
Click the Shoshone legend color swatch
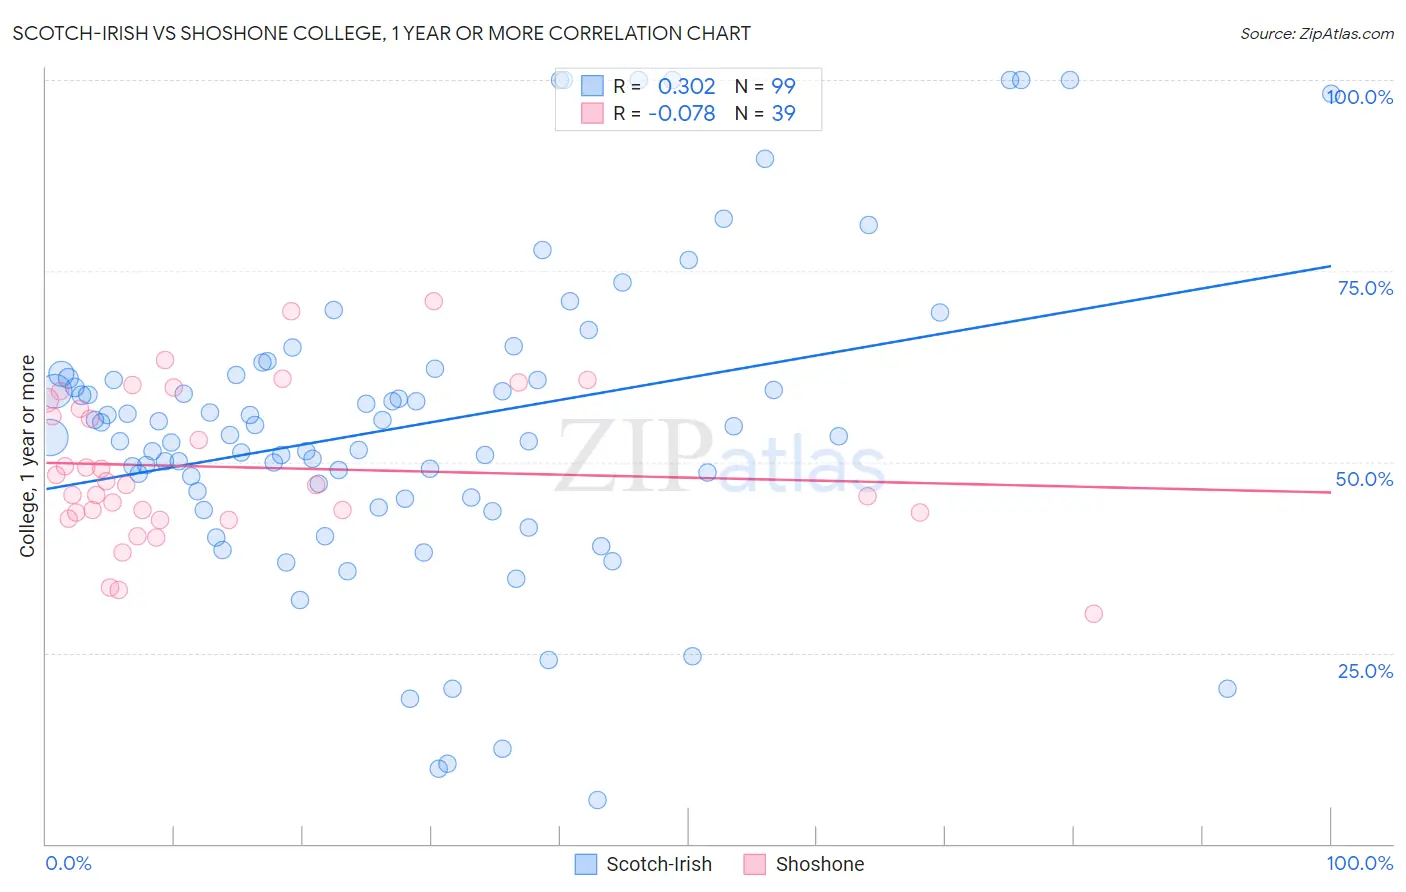click(755, 864)
